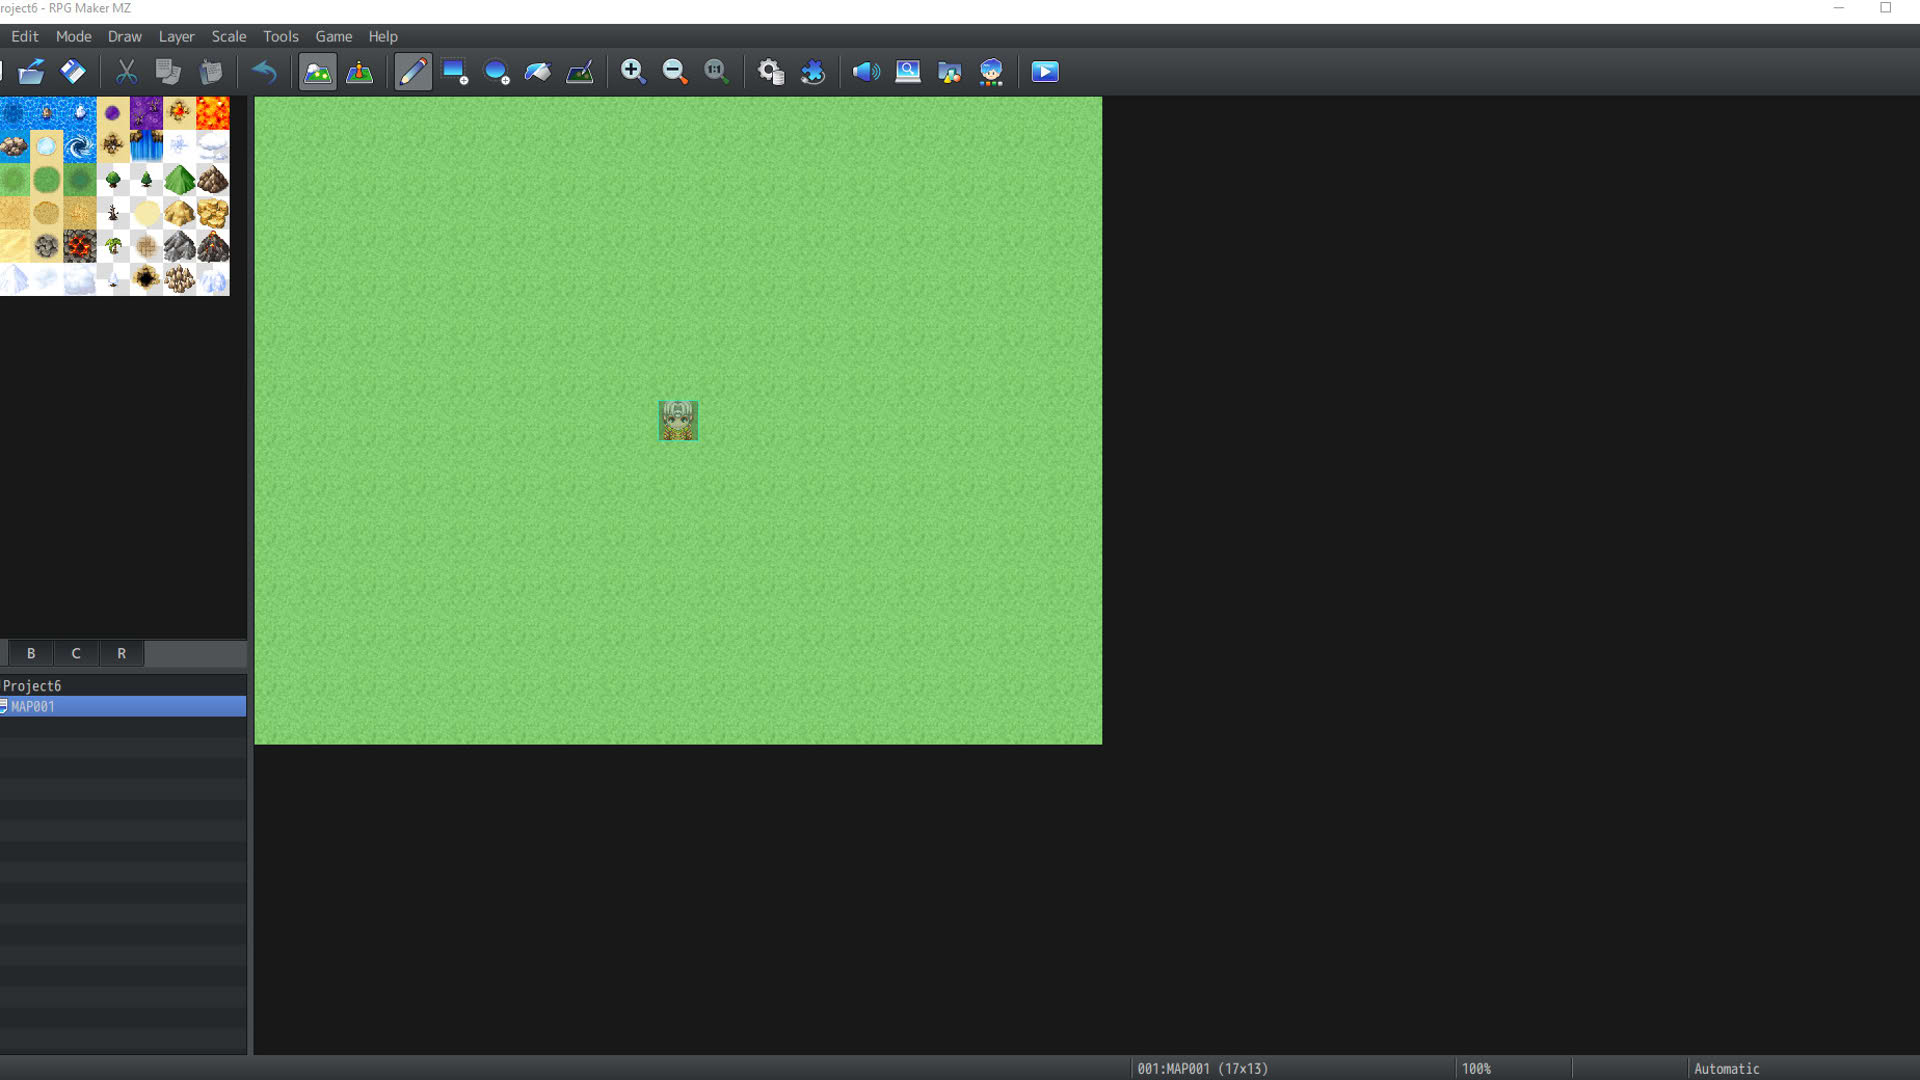The image size is (1920, 1080).
Task: Zoom in on the map
Action: tap(633, 72)
